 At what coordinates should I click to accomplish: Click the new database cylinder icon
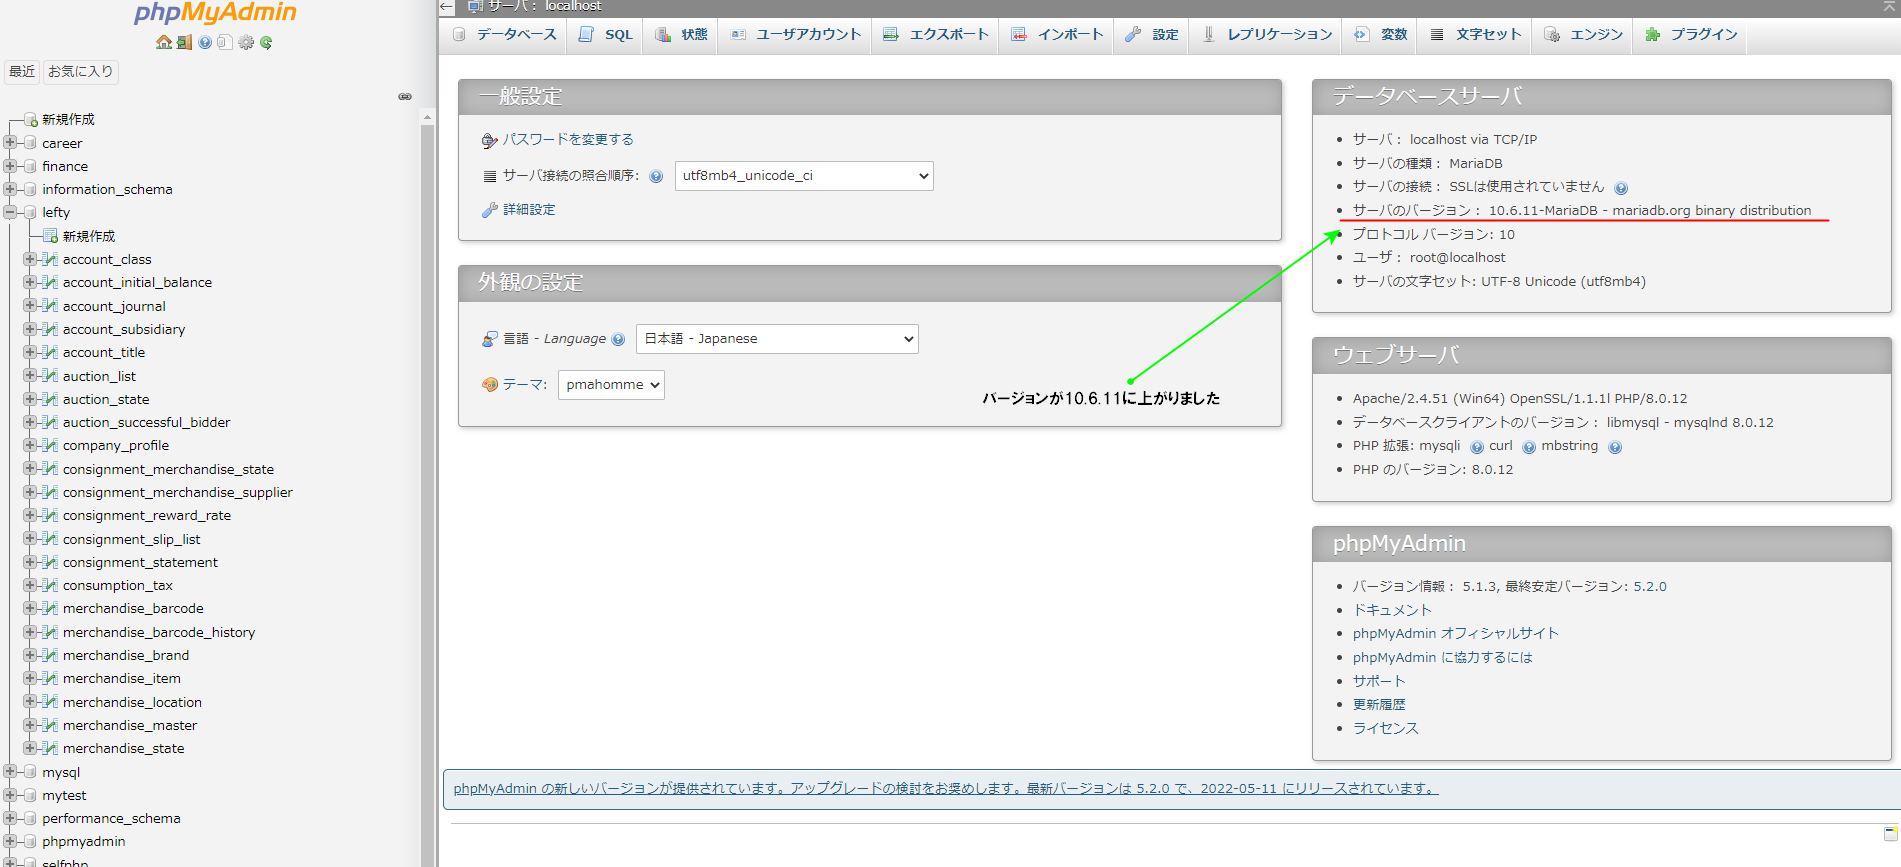31,120
